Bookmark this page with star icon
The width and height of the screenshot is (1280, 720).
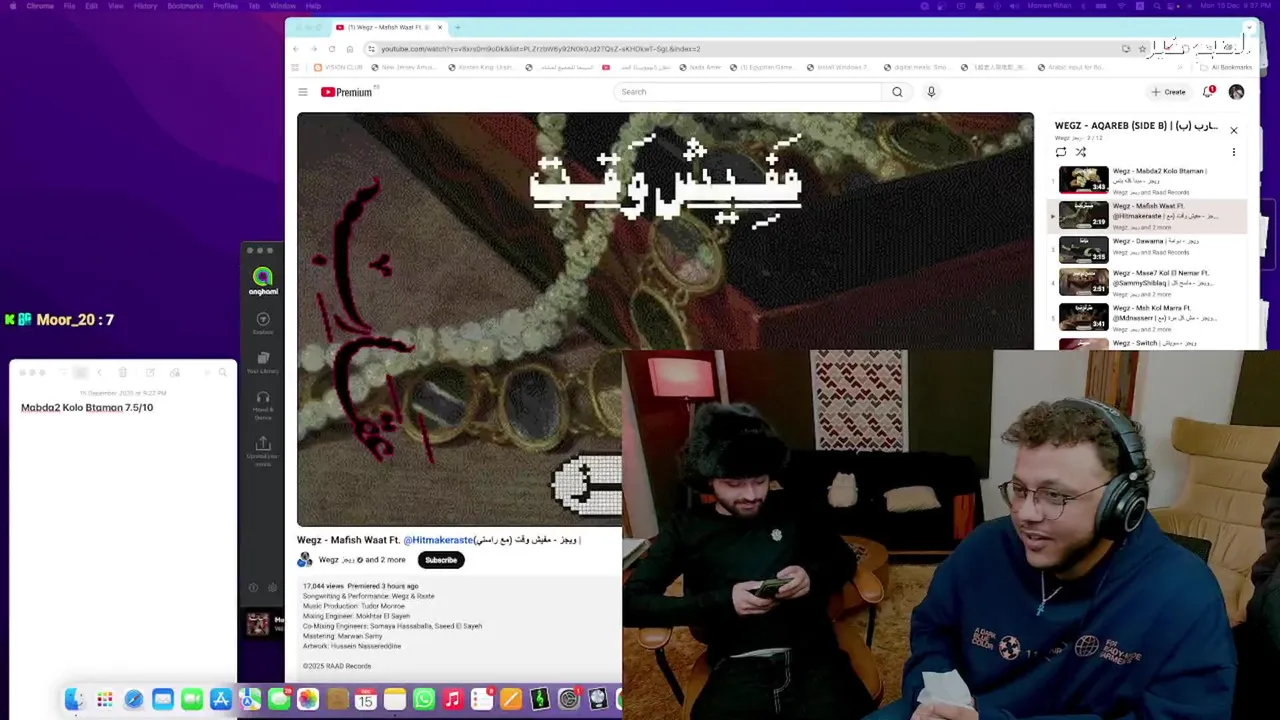click(x=1142, y=48)
